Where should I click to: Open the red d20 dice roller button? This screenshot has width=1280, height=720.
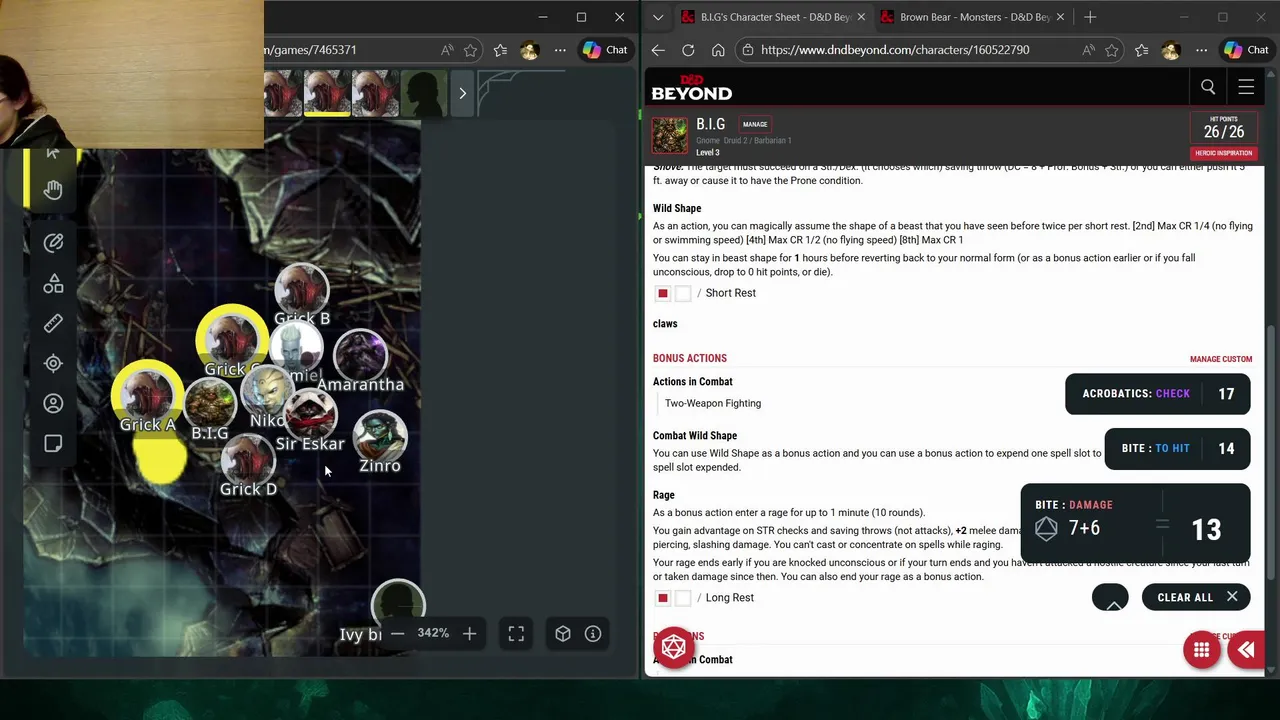(x=674, y=648)
